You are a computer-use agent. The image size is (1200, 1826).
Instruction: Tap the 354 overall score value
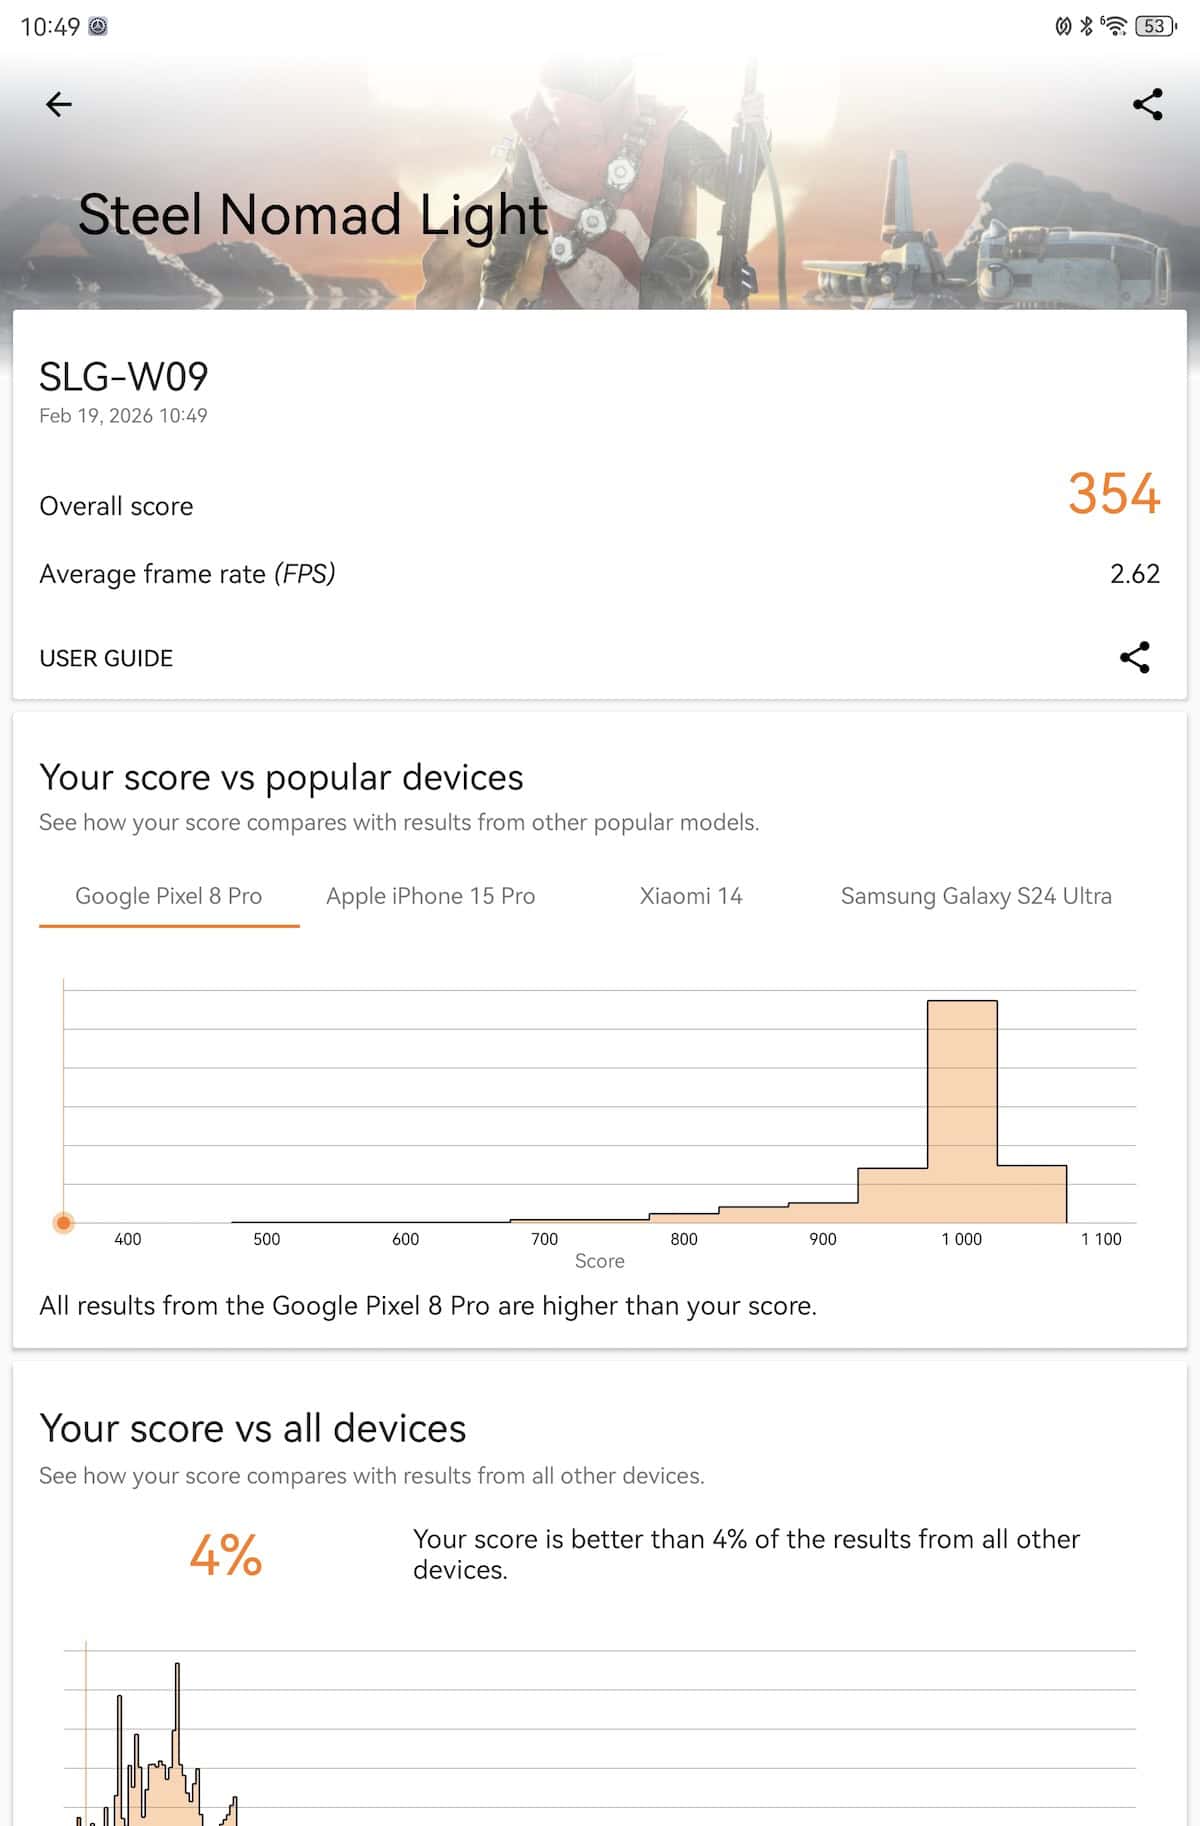pyautogui.click(x=1113, y=494)
